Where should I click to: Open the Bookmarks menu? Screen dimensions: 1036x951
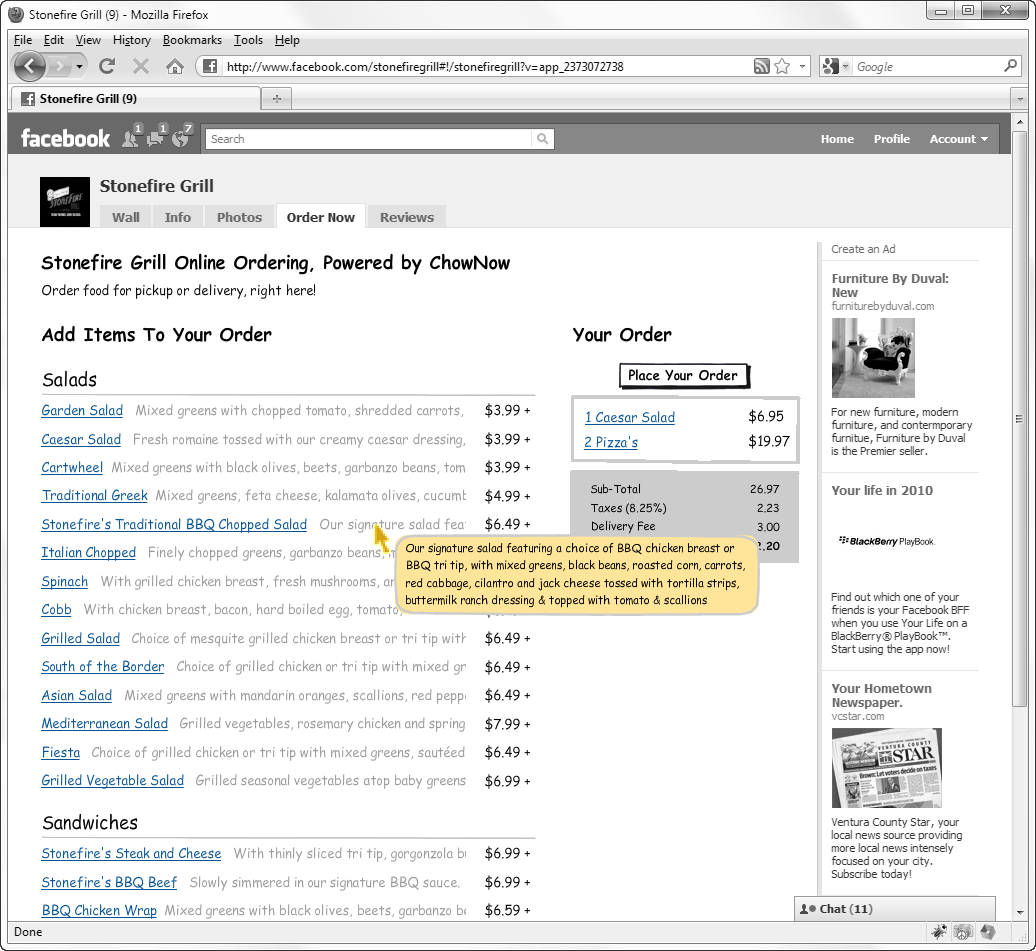point(192,40)
